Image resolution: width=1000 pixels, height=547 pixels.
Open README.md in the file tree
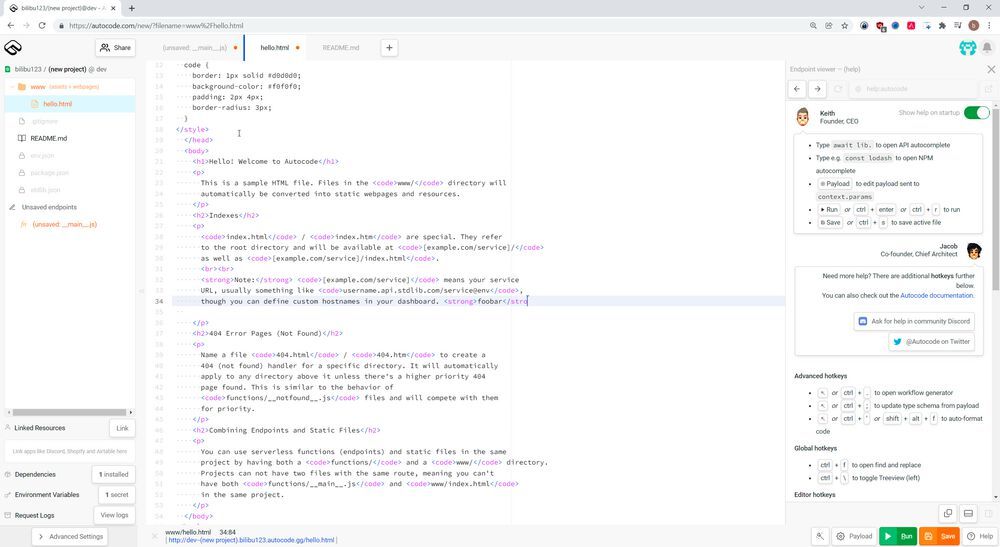pos(48,138)
